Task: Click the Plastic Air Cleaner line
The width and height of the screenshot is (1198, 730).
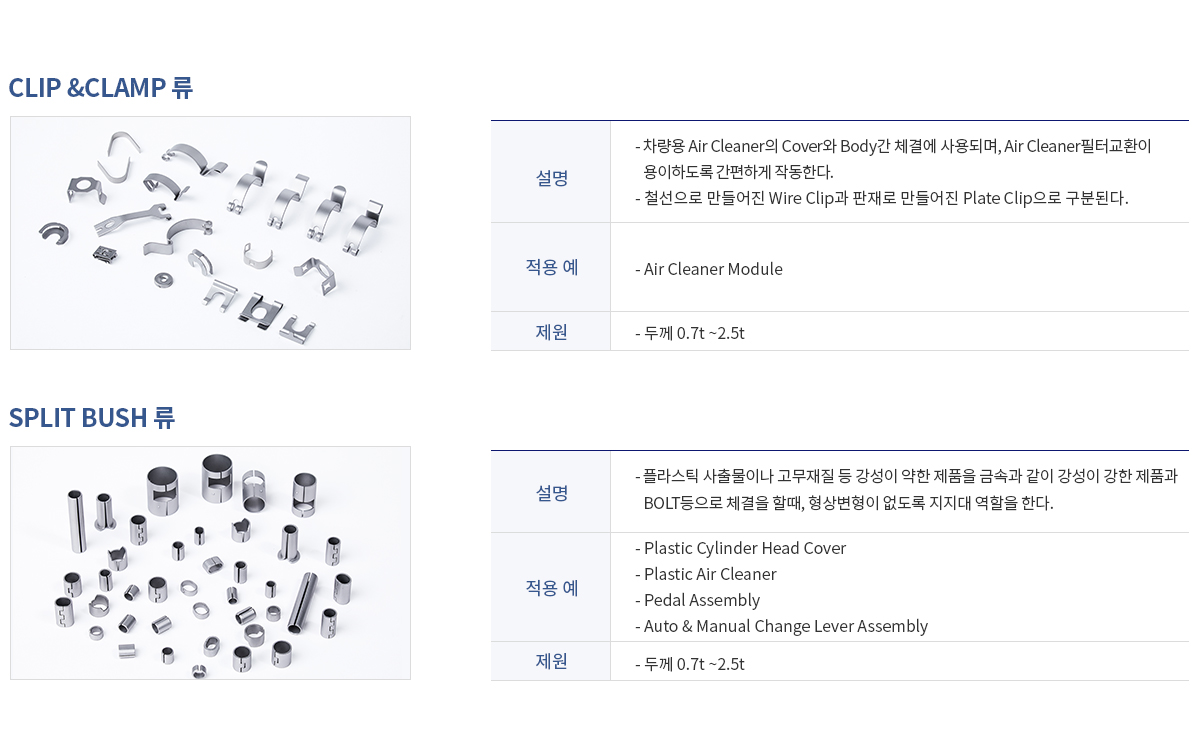Action: coord(706,574)
